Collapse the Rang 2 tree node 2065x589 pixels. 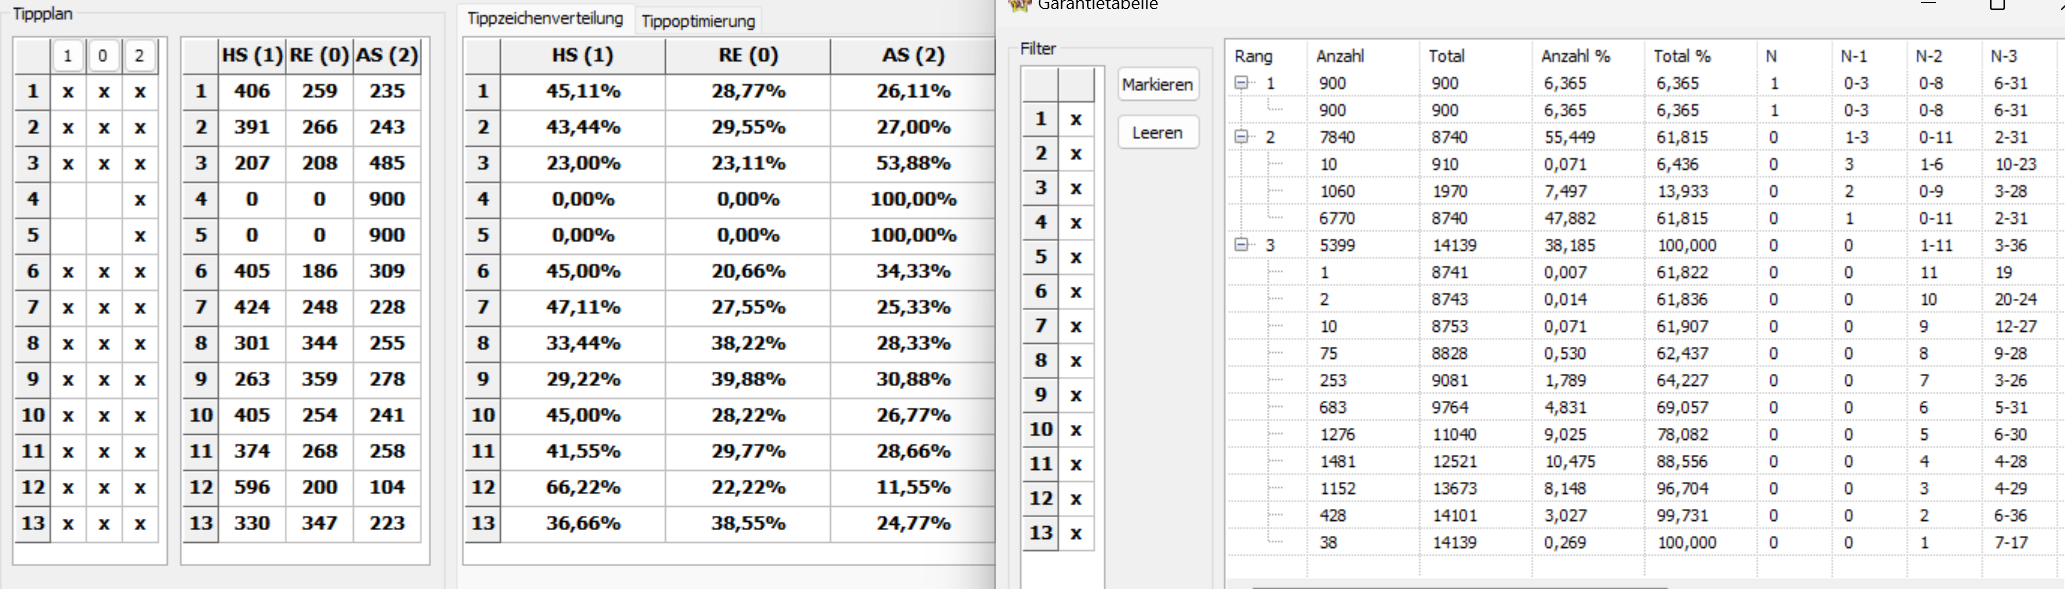coord(1242,137)
